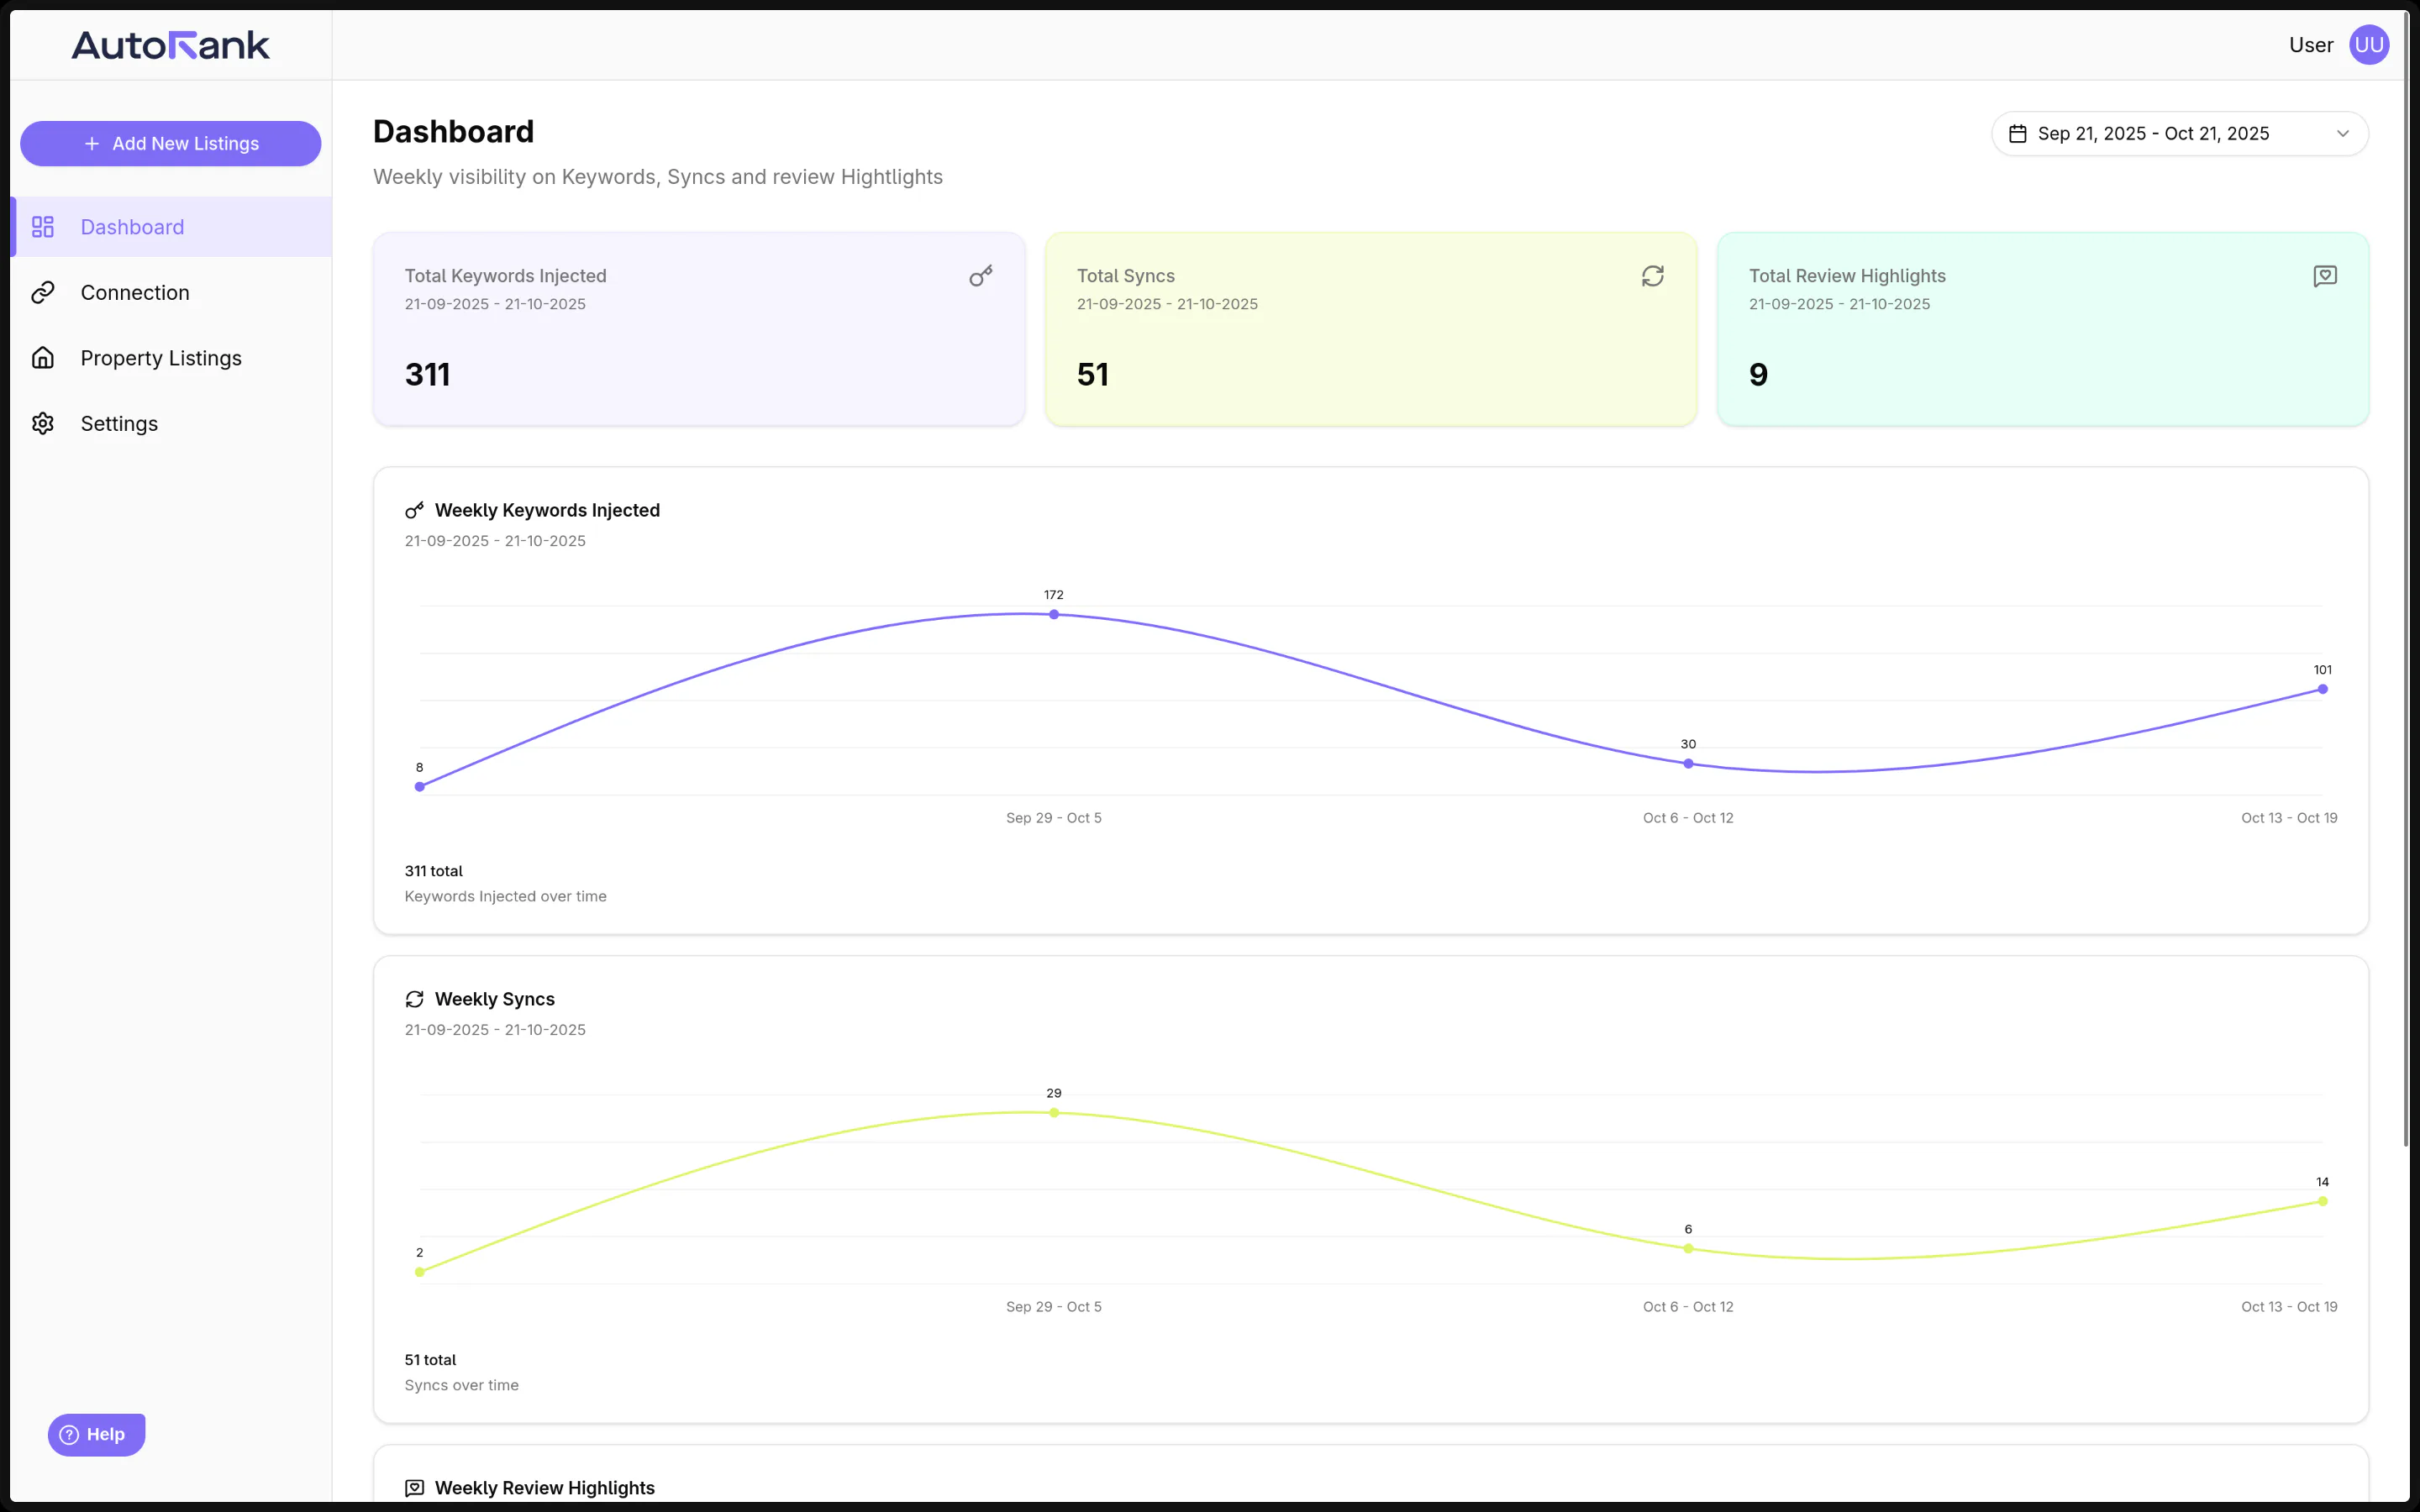Select the 8 data point on keywords chart

click(420, 786)
